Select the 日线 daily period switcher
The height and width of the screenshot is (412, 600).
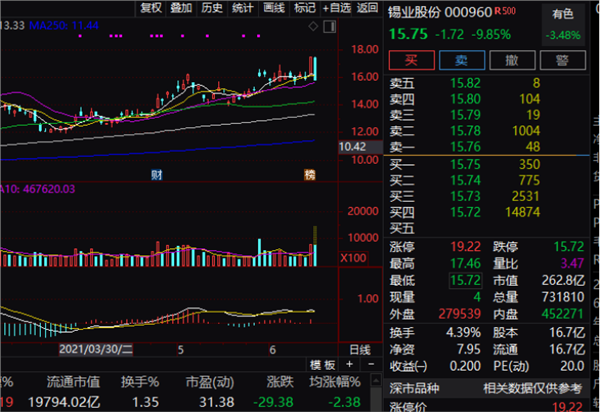click(360, 349)
